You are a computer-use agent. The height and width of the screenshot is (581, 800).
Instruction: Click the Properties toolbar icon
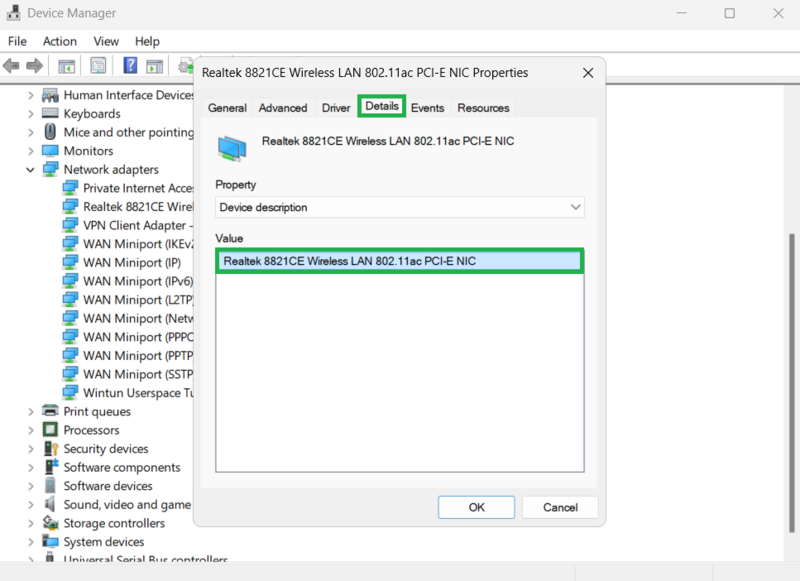(98, 66)
